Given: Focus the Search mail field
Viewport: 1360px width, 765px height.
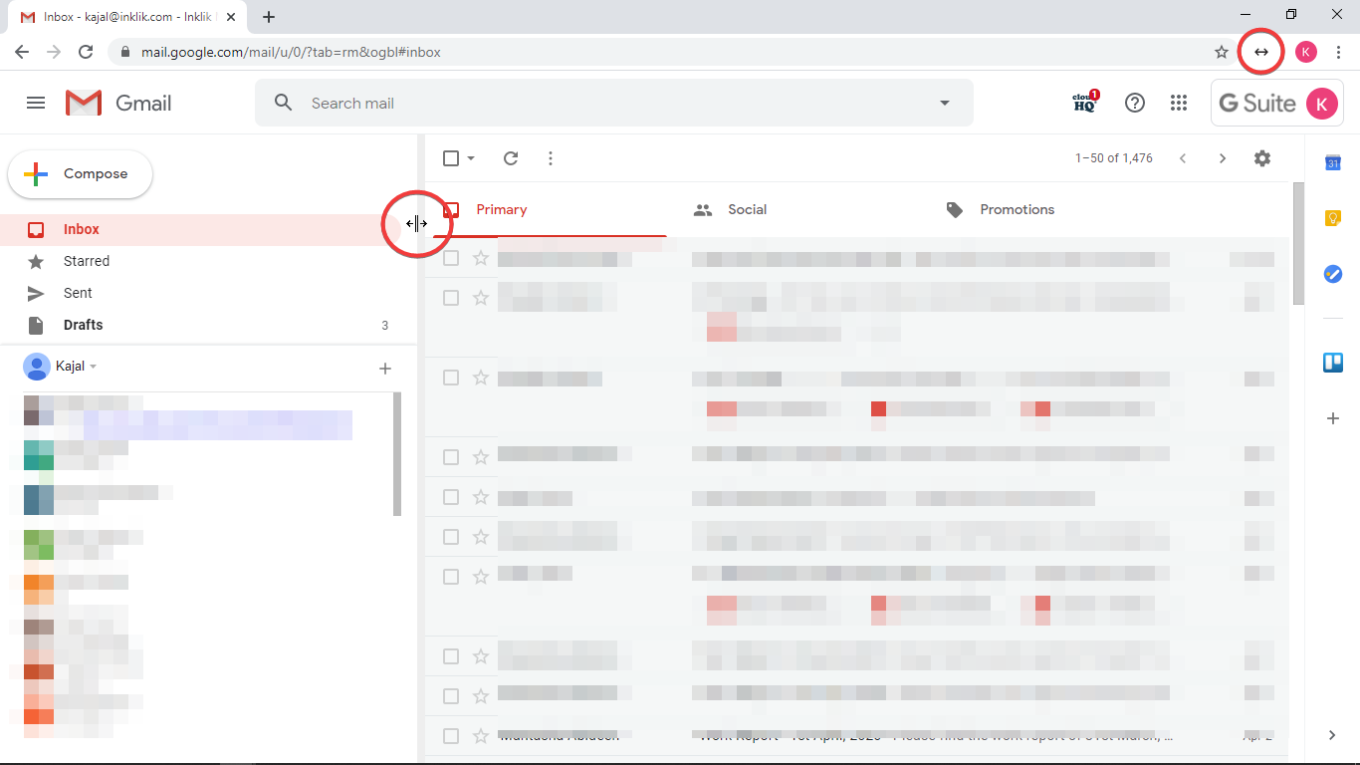Looking at the screenshot, I should click(x=615, y=103).
